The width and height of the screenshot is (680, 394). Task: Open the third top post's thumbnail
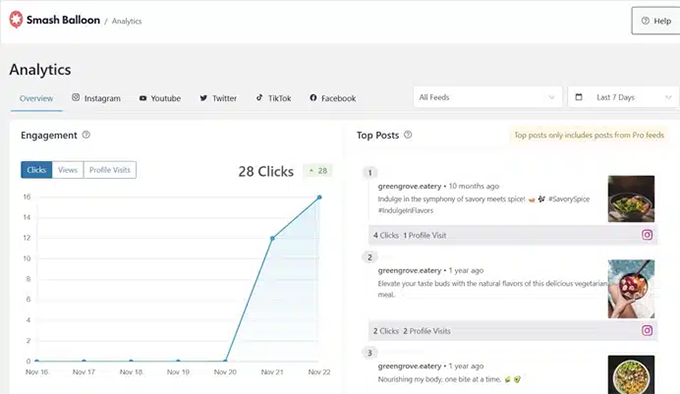pyautogui.click(x=631, y=375)
